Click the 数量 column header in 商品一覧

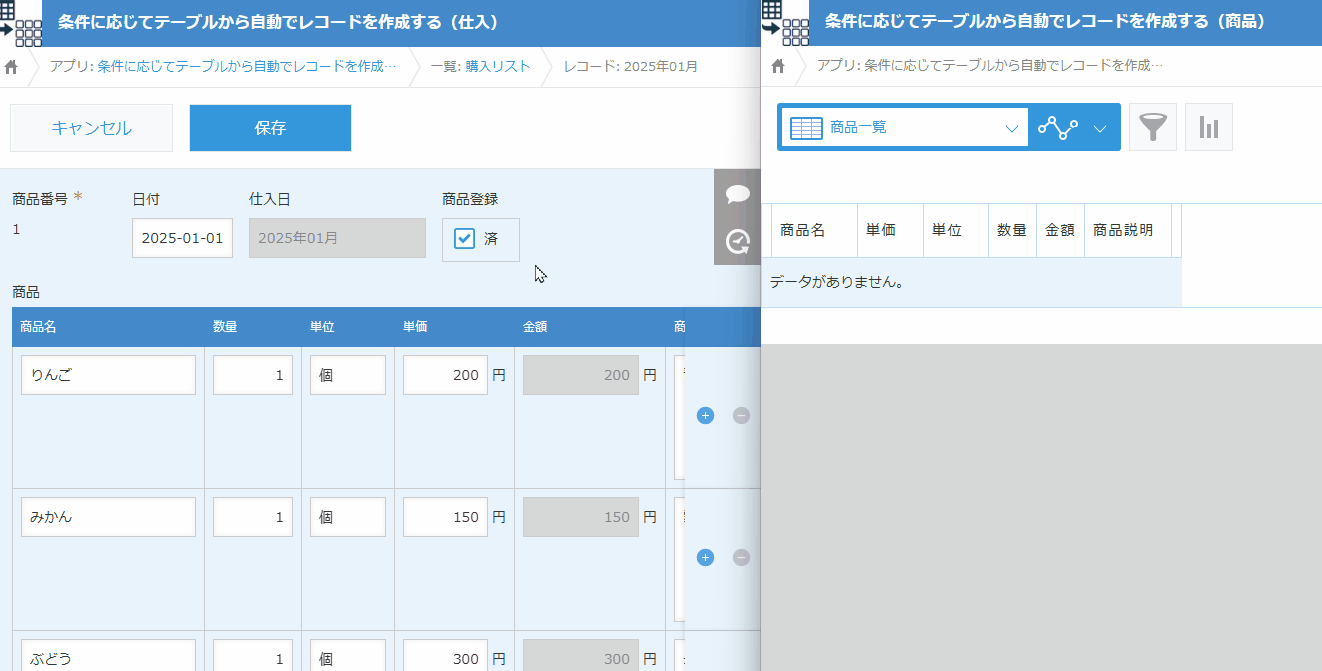point(1012,230)
